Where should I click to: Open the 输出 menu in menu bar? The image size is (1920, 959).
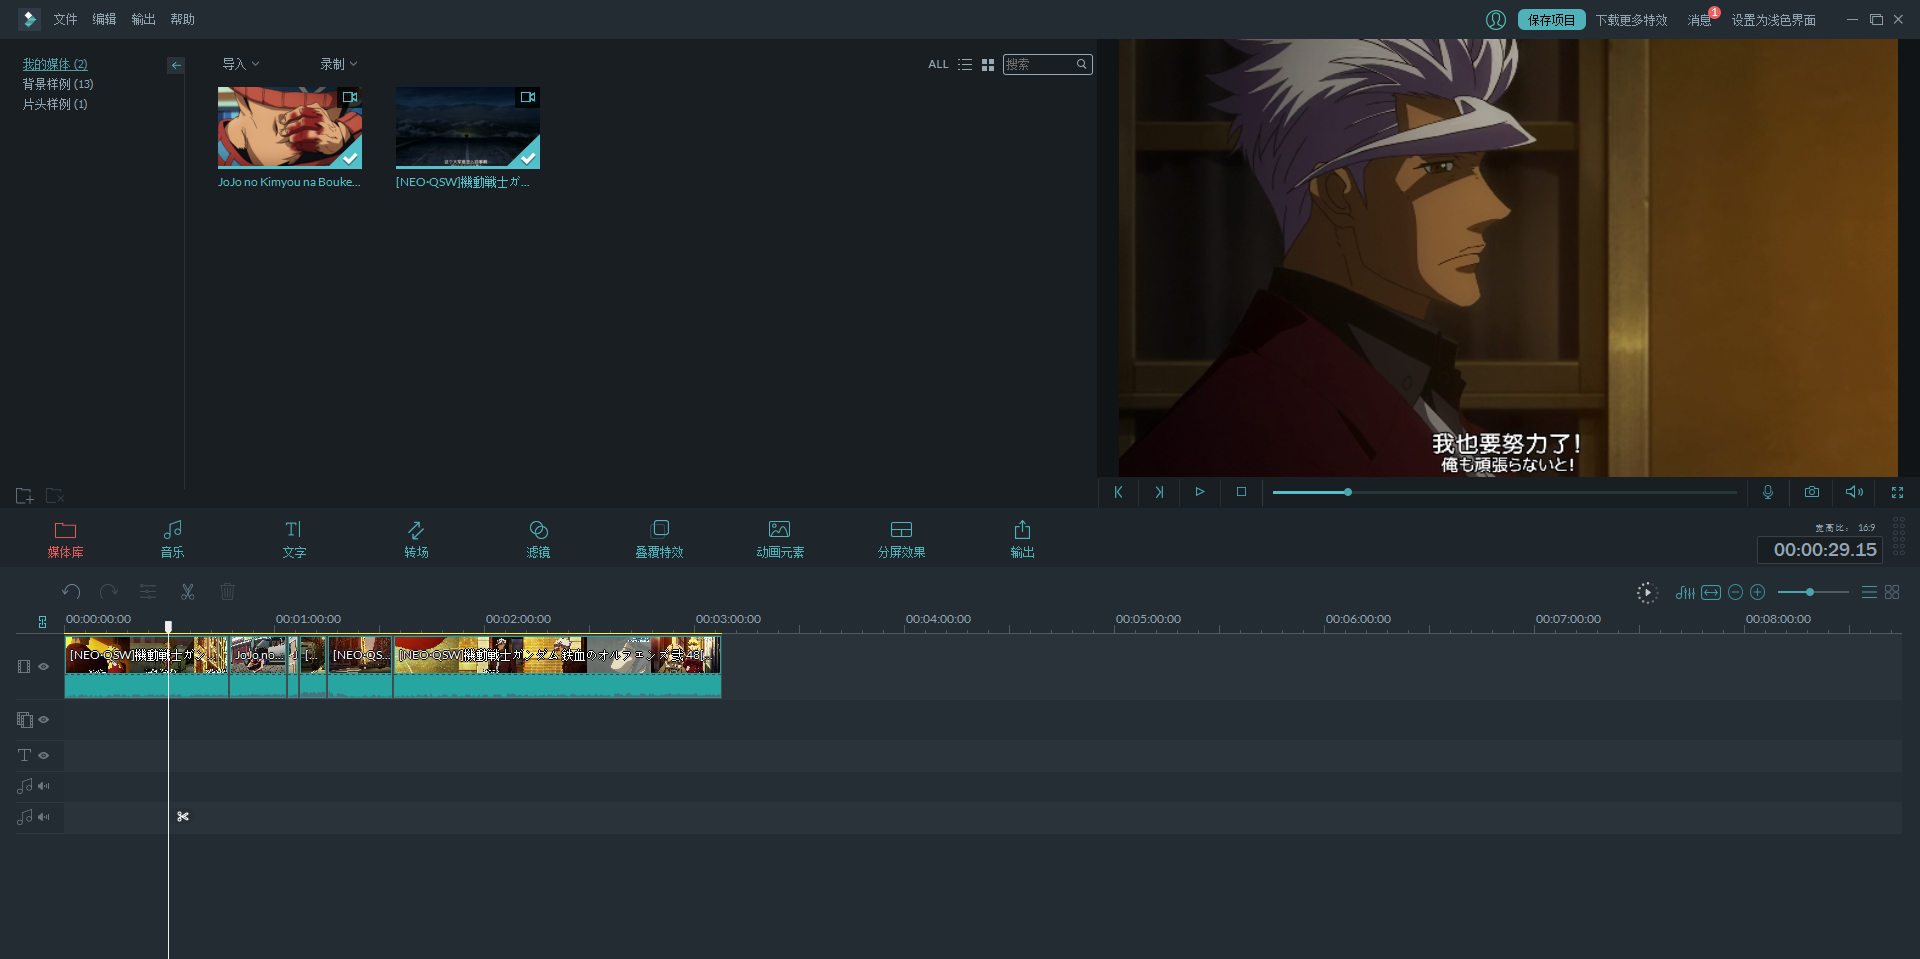(143, 20)
